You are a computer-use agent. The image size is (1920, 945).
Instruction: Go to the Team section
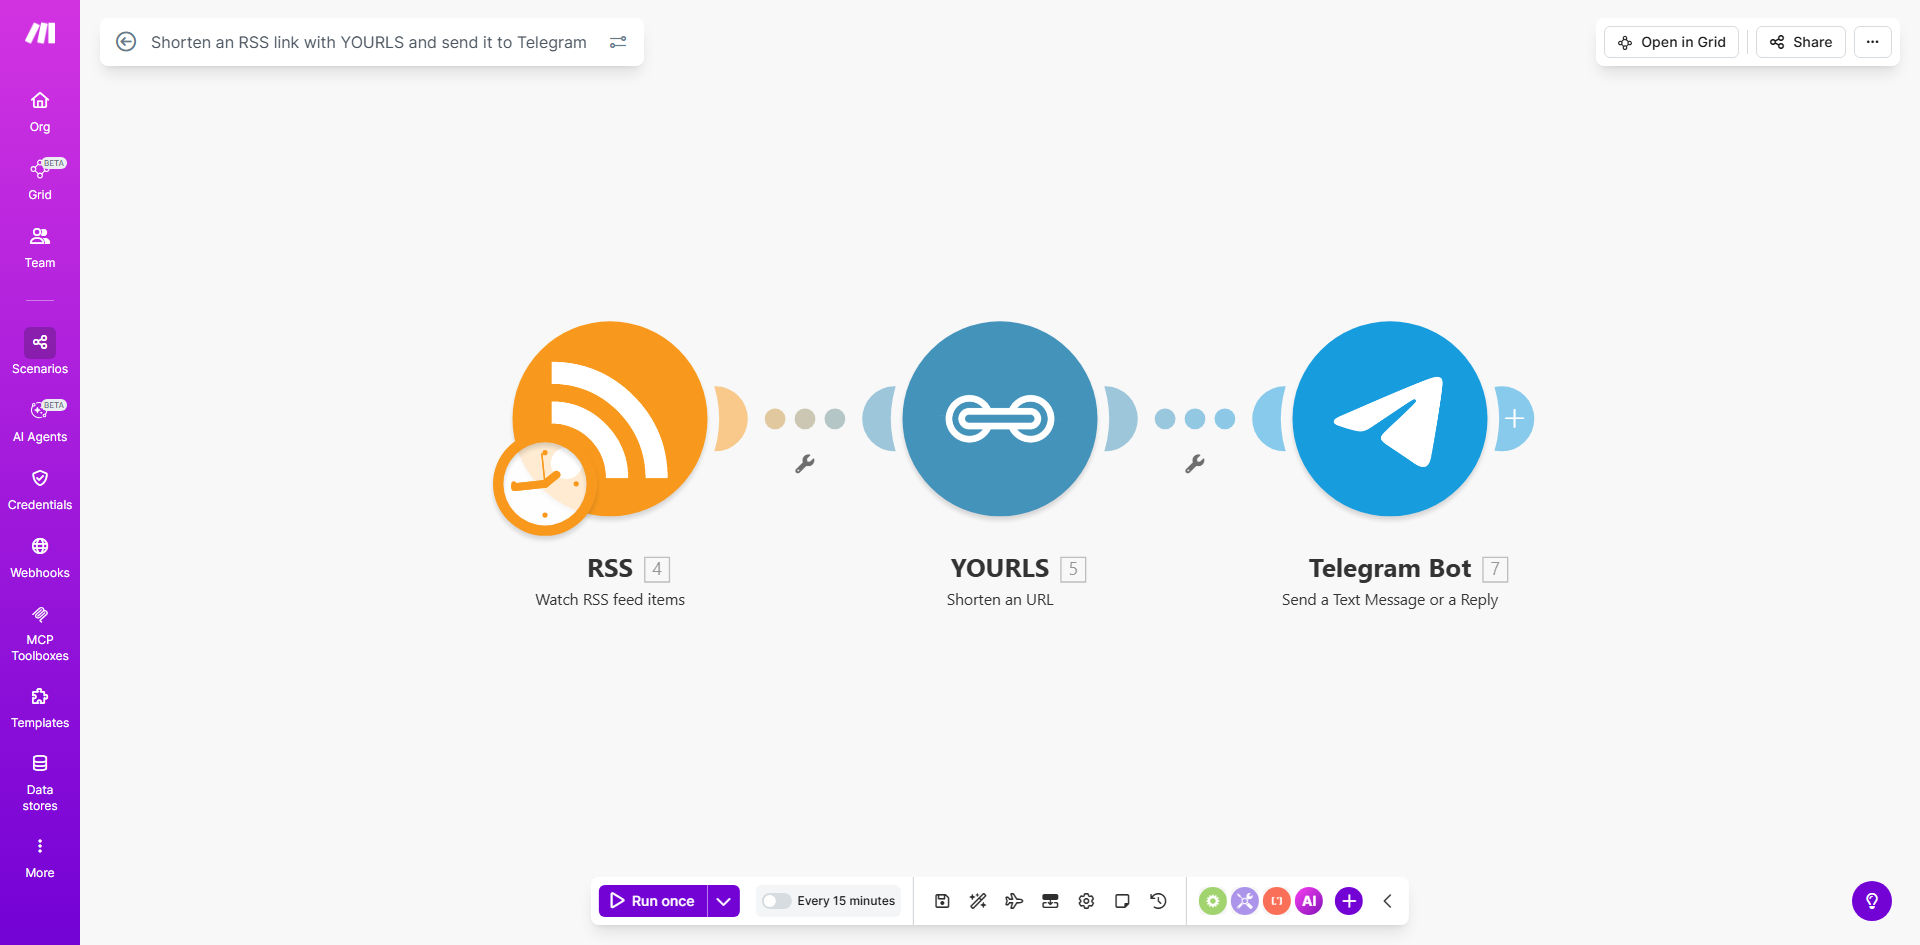coord(40,248)
